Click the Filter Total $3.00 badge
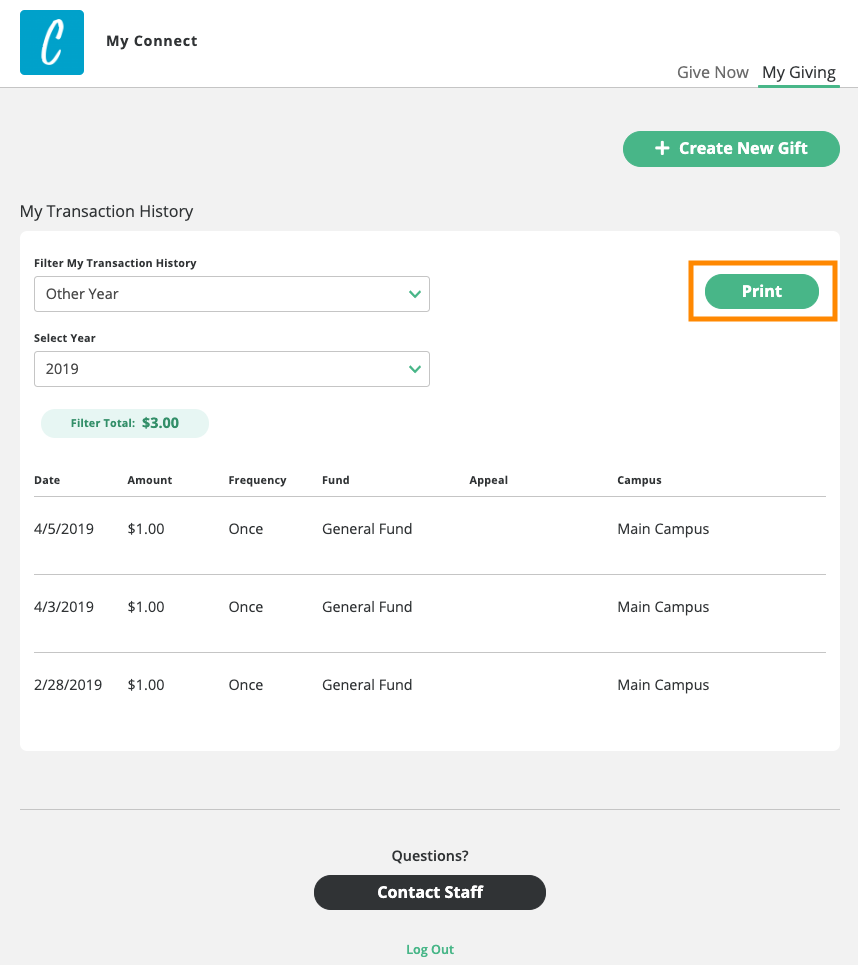Viewport: 858px width, 965px height. 125,423
